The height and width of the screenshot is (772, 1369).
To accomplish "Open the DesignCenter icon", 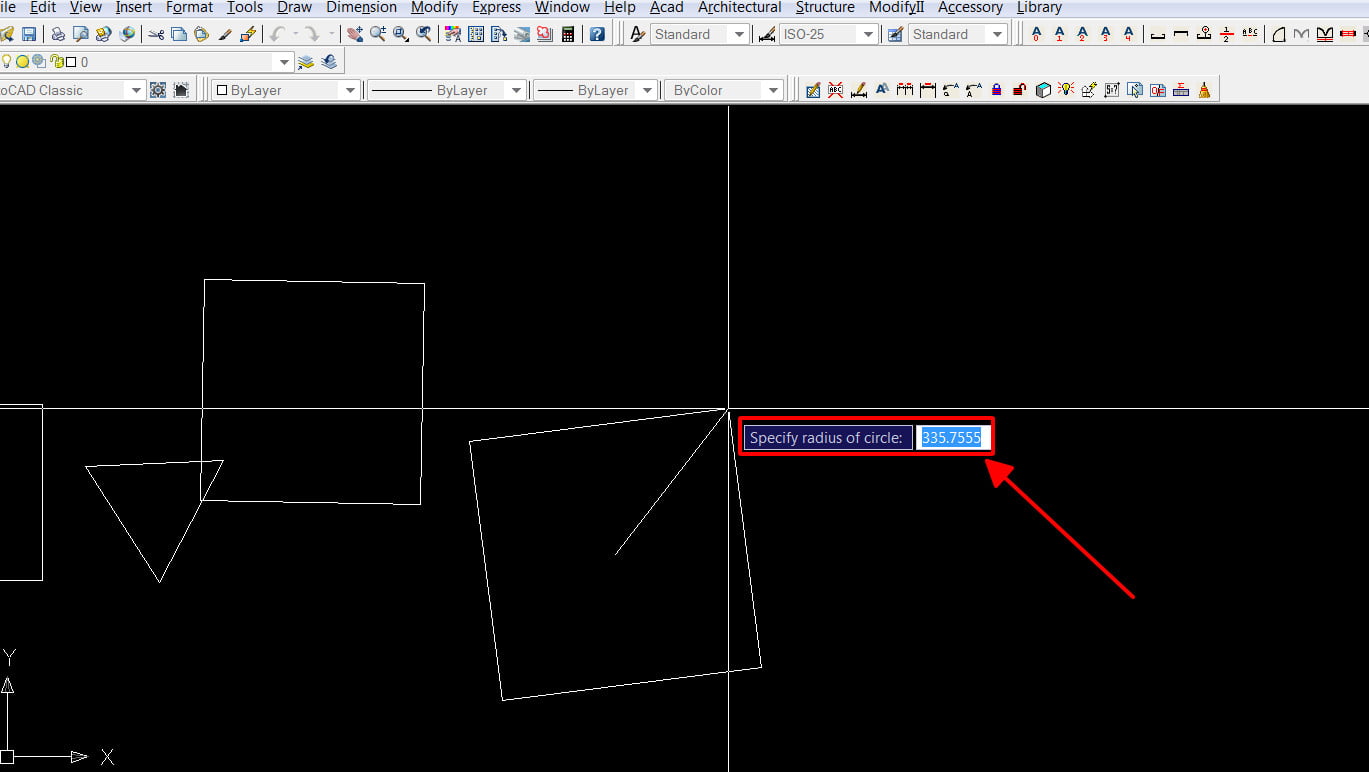I will tap(476, 34).
